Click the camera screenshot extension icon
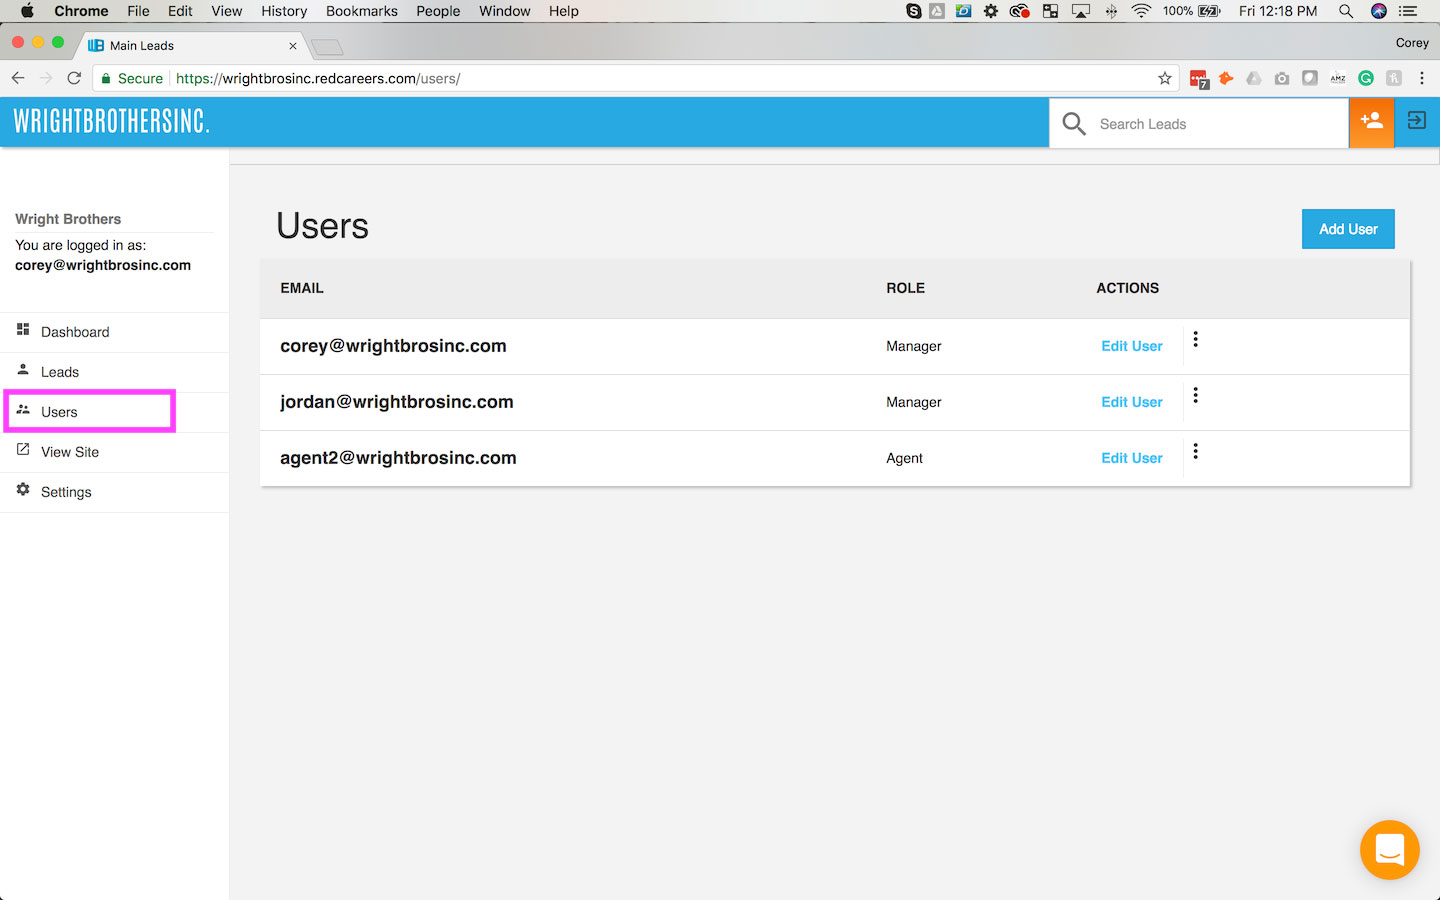Viewport: 1440px width, 900px height. (x=1282, y=78)
